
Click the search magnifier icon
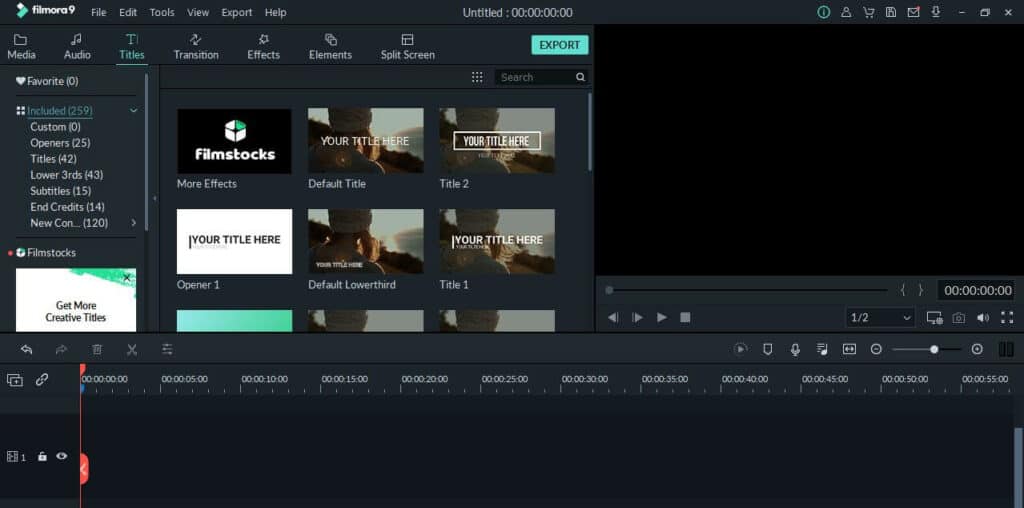pos(580,77)
